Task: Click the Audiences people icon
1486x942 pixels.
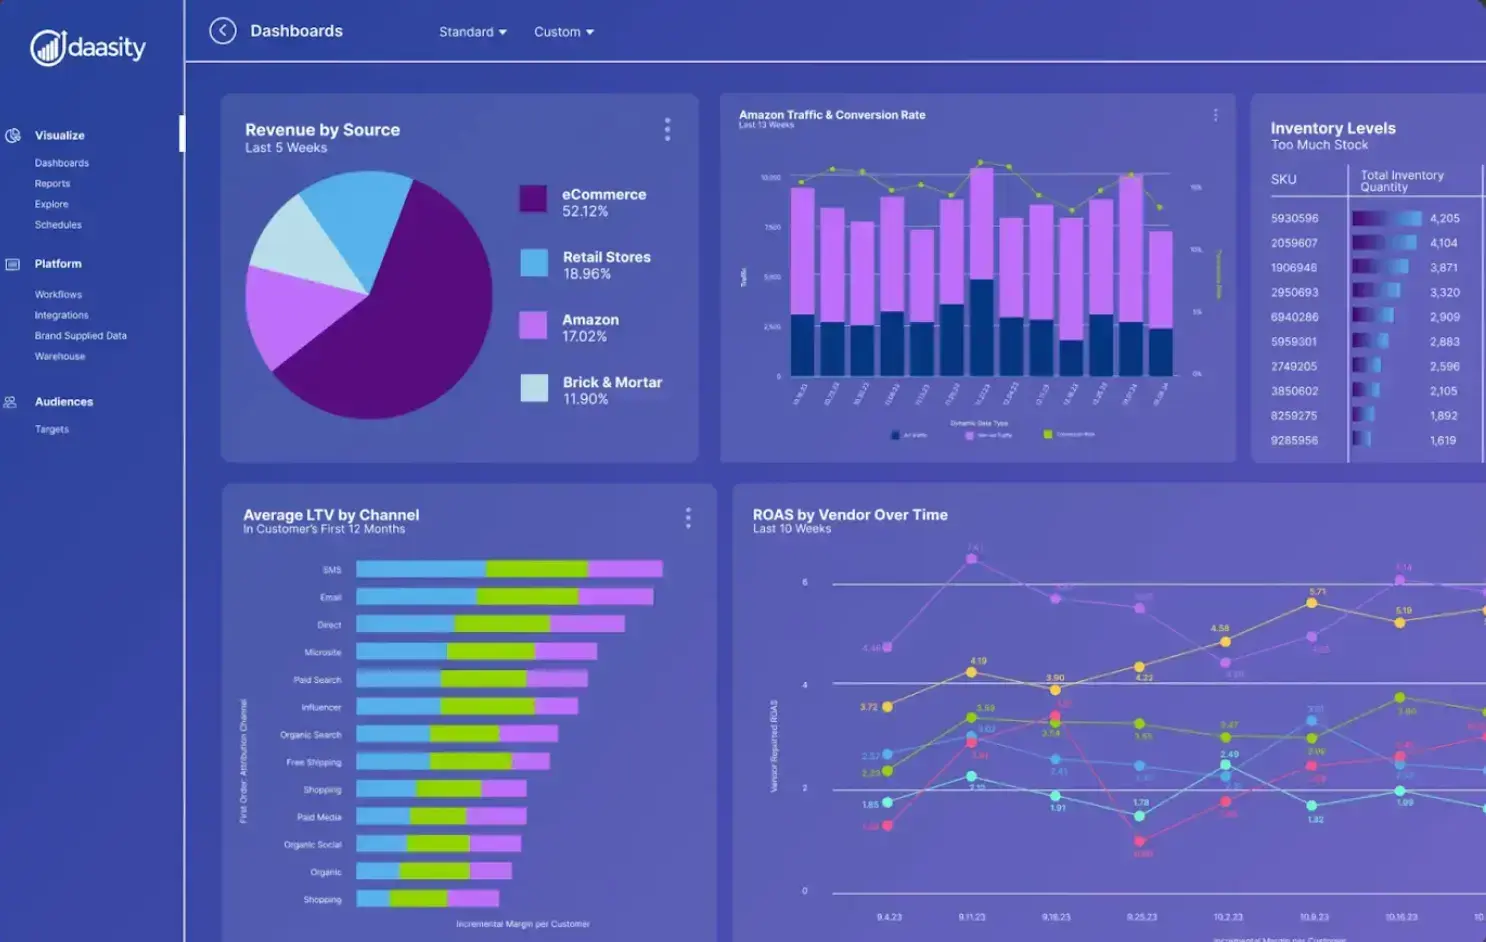Action: (10, 400)
